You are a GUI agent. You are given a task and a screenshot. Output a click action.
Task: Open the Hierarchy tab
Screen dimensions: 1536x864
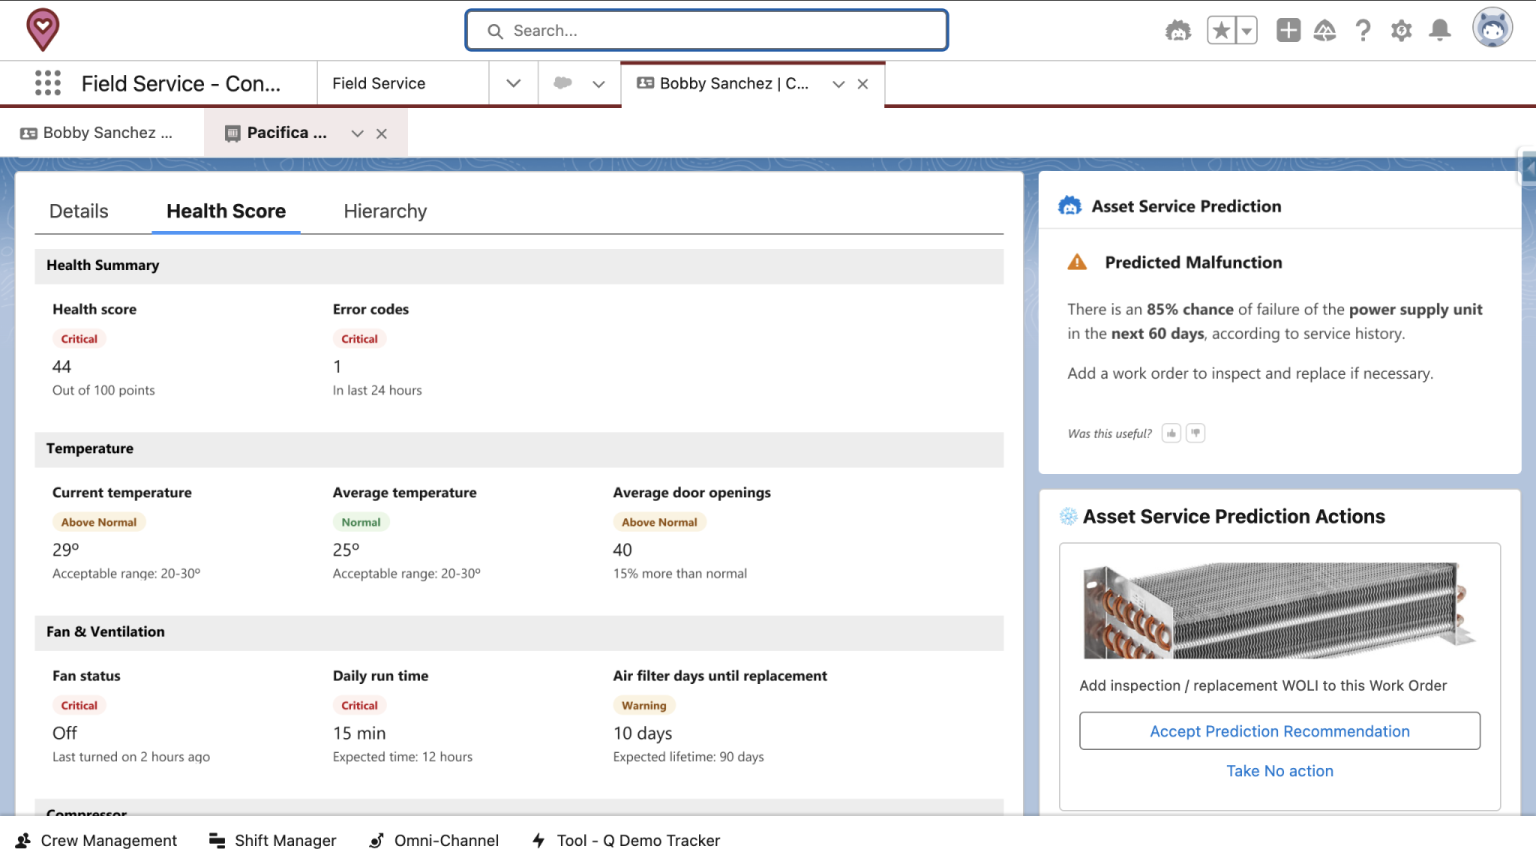pos(385,211)
